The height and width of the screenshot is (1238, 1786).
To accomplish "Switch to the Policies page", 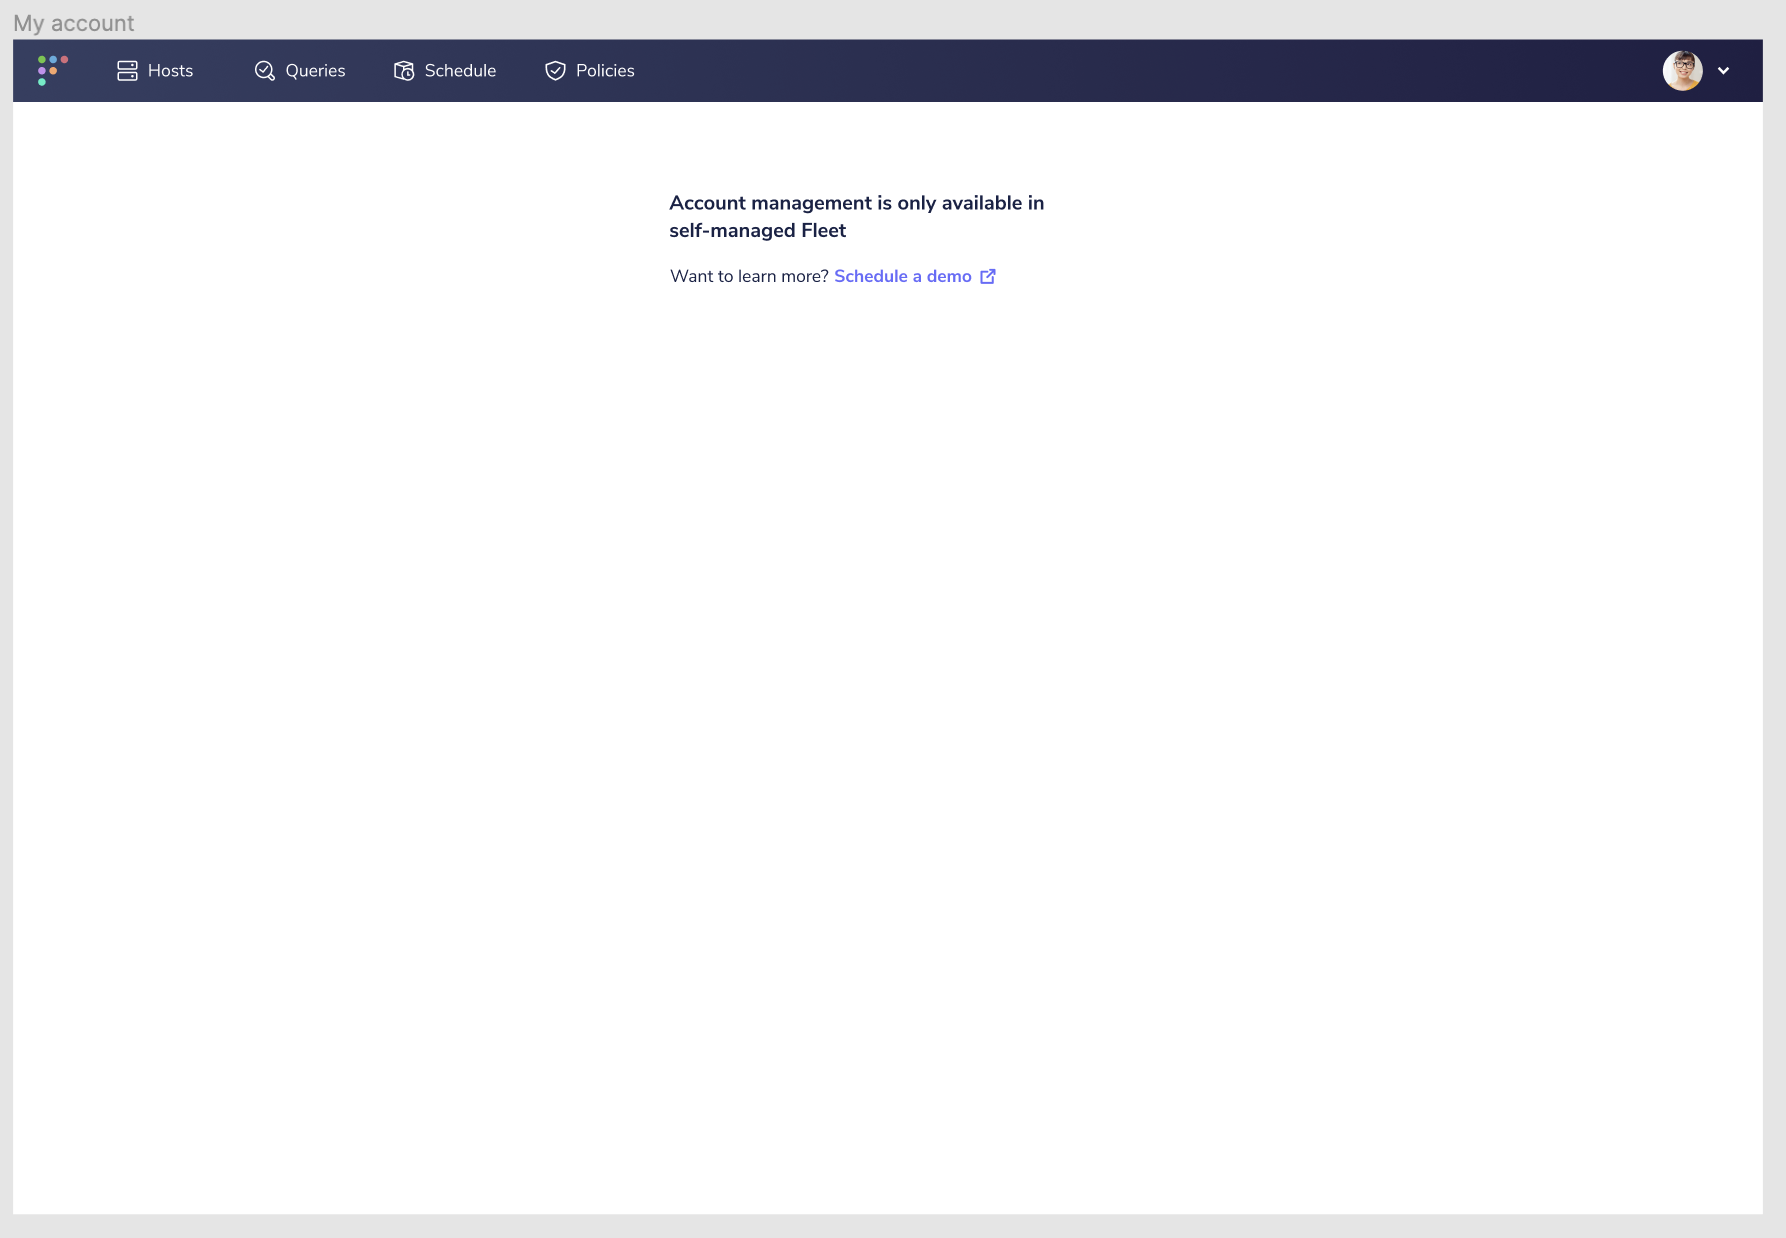I will (590, 70).
